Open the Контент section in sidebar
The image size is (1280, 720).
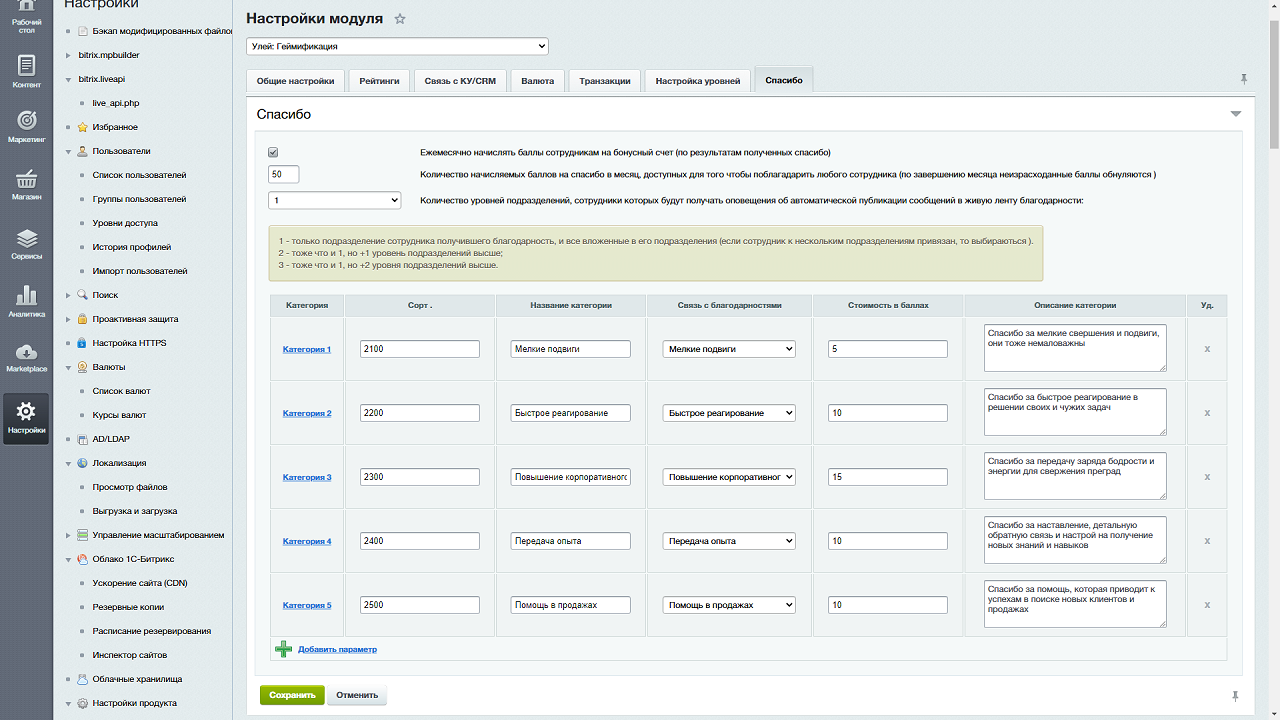[x=26, y=71]
